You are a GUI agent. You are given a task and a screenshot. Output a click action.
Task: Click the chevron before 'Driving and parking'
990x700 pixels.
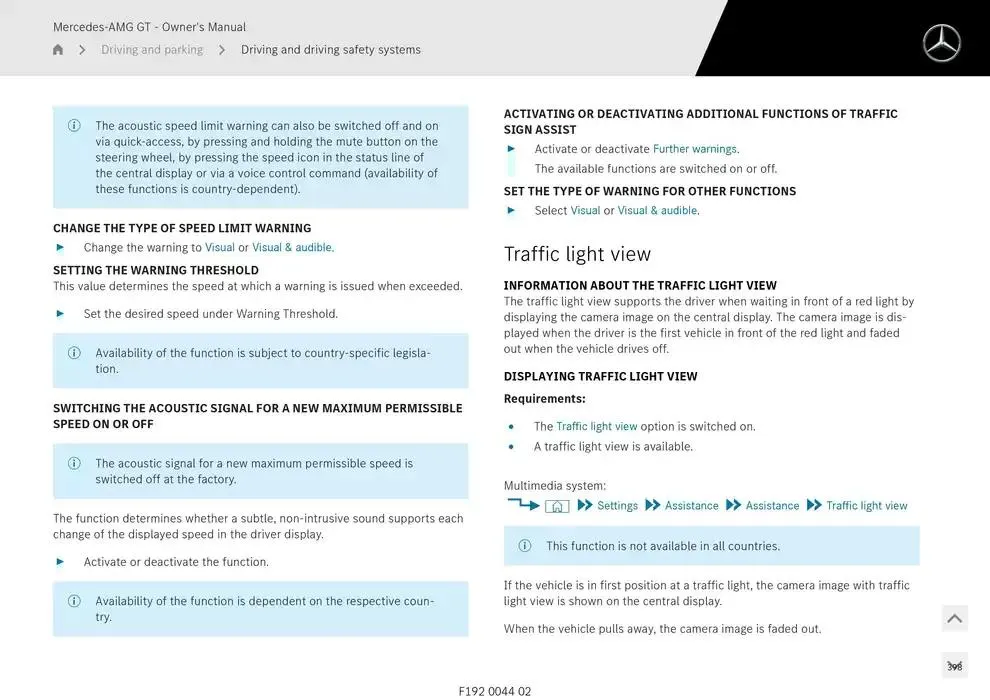click(82, 50)
